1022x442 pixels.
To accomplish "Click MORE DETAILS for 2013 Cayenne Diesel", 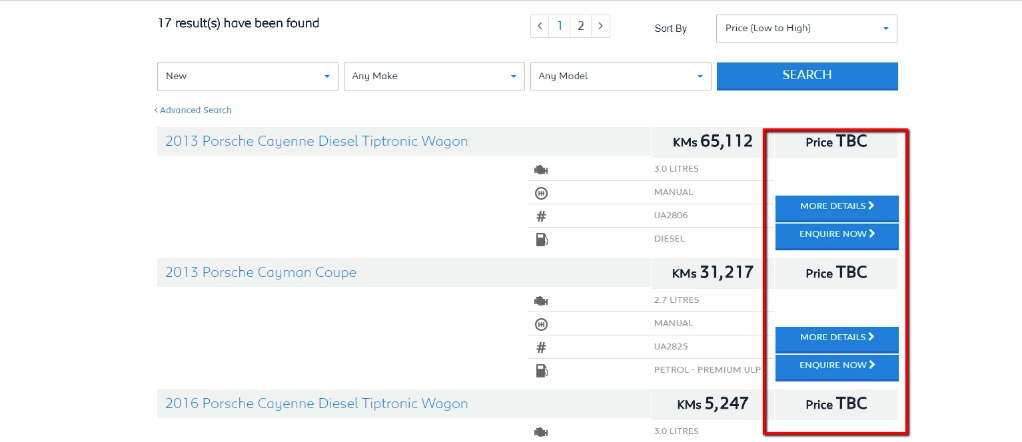I will [x=837, y=209].
